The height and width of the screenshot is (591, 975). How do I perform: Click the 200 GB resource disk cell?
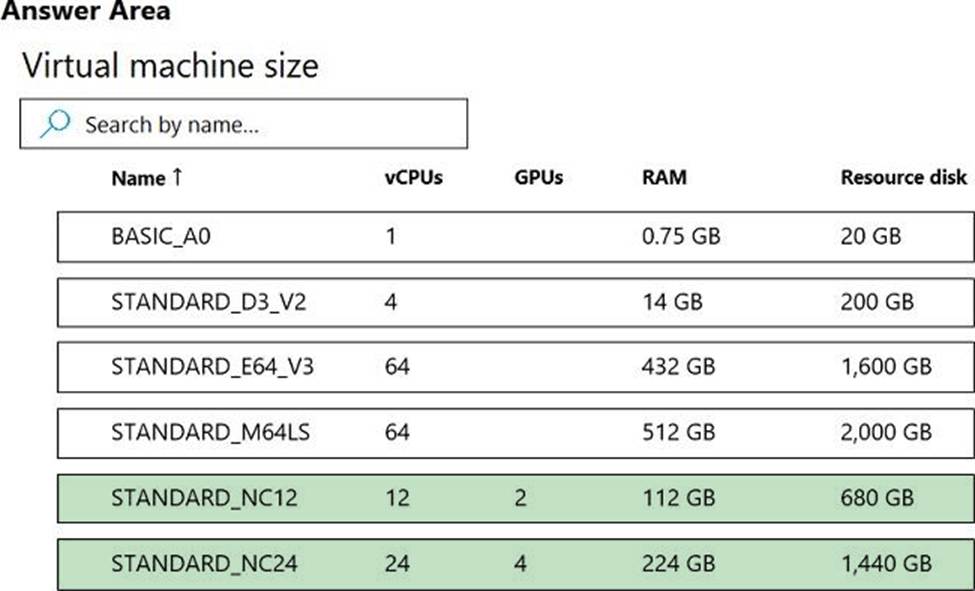pos(877,302)
